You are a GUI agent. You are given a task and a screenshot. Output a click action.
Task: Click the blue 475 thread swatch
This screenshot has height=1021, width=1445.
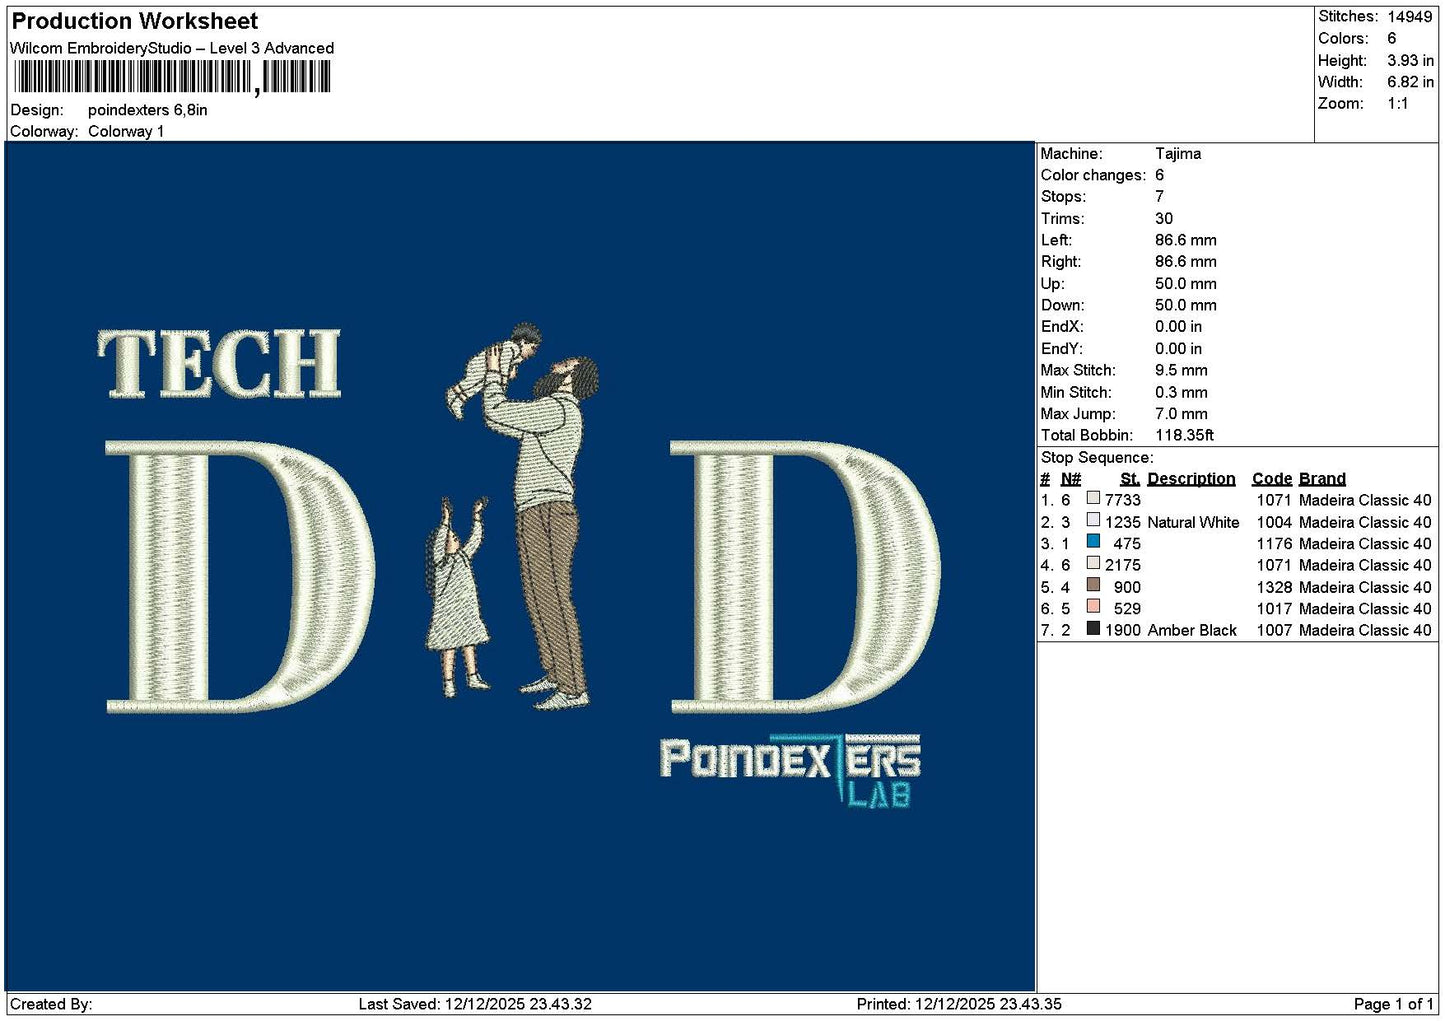click(1093, 542)
